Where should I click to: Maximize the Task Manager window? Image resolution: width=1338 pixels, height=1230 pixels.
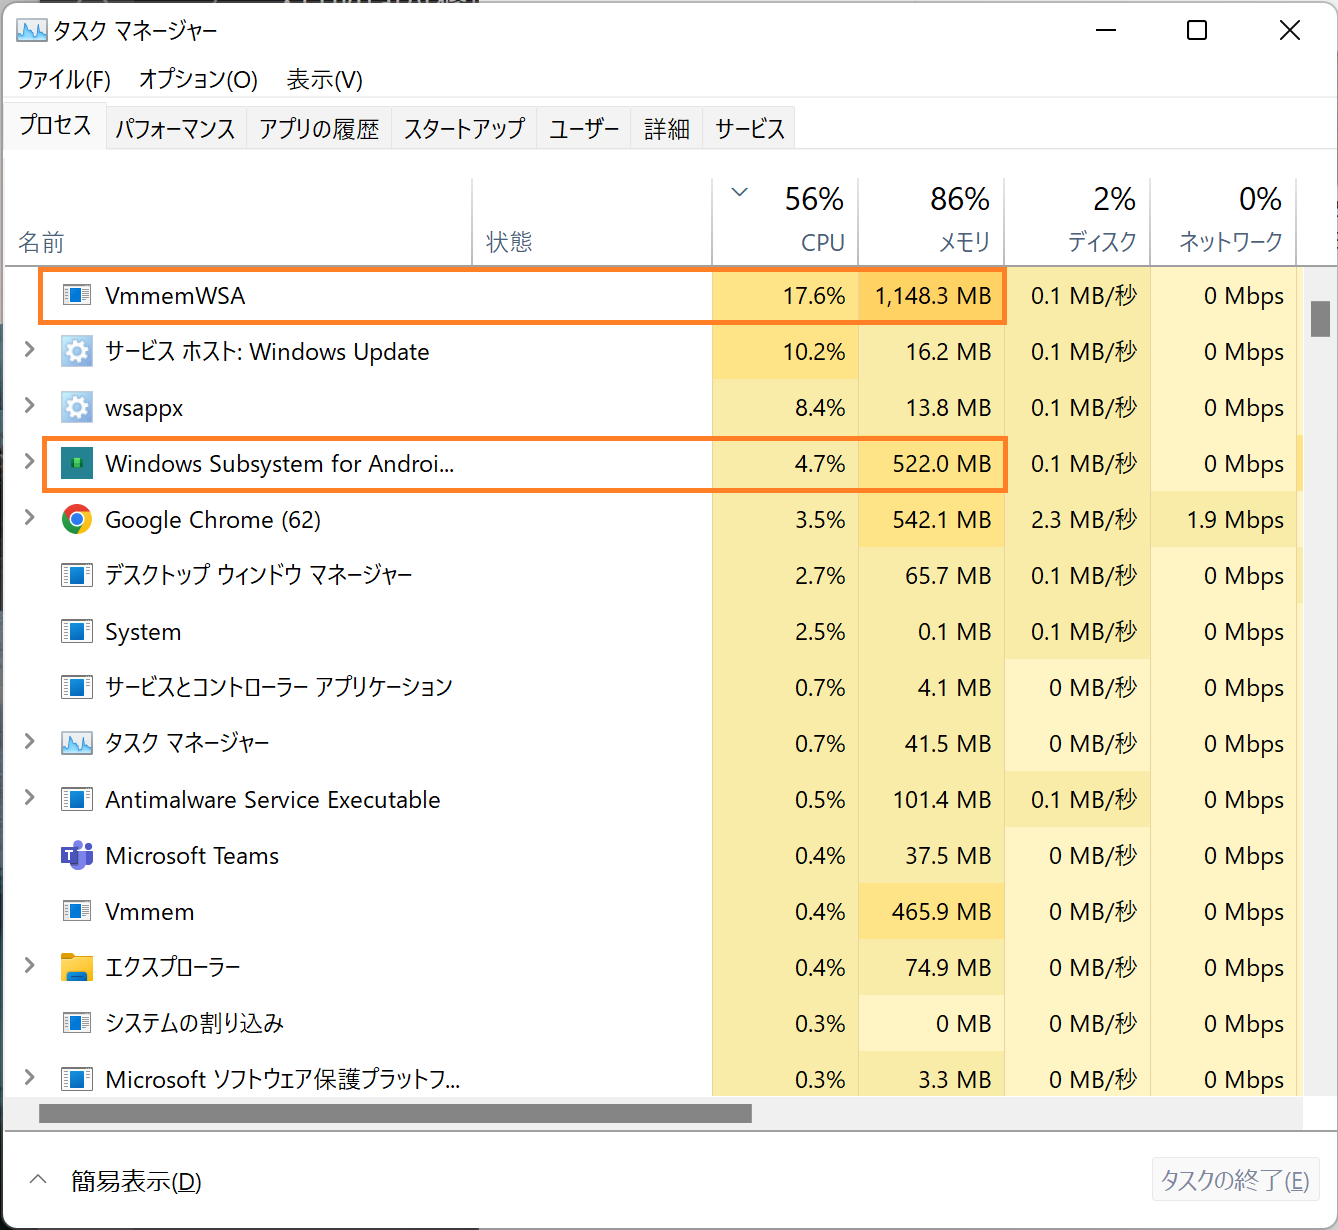[1197, 30]
